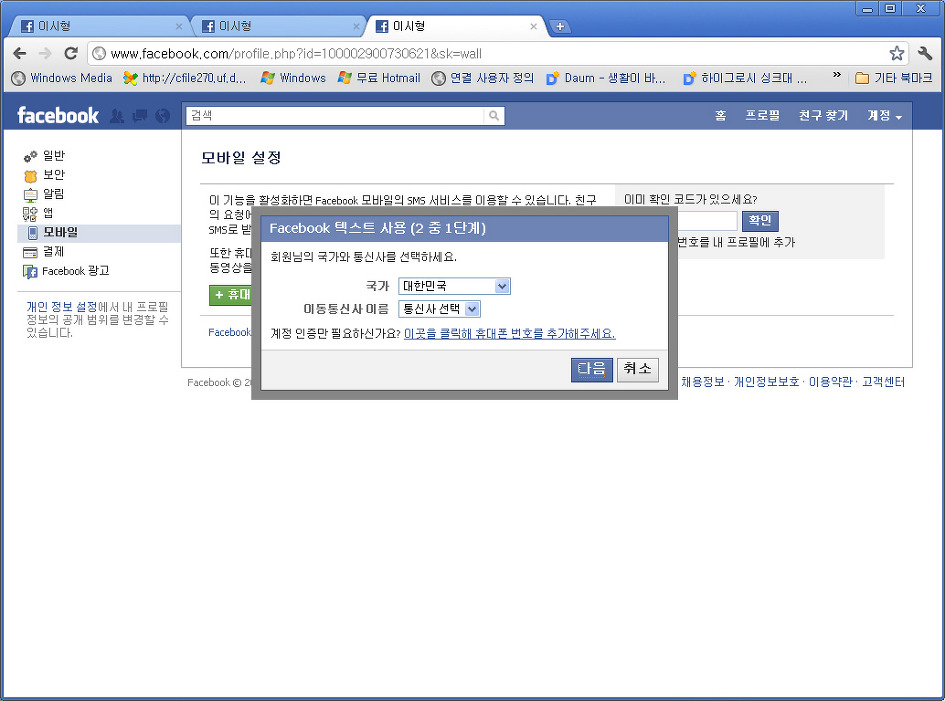
Task: Open the 국가 dropdown showing 대한민국
Action: click(x=454, y=286)
